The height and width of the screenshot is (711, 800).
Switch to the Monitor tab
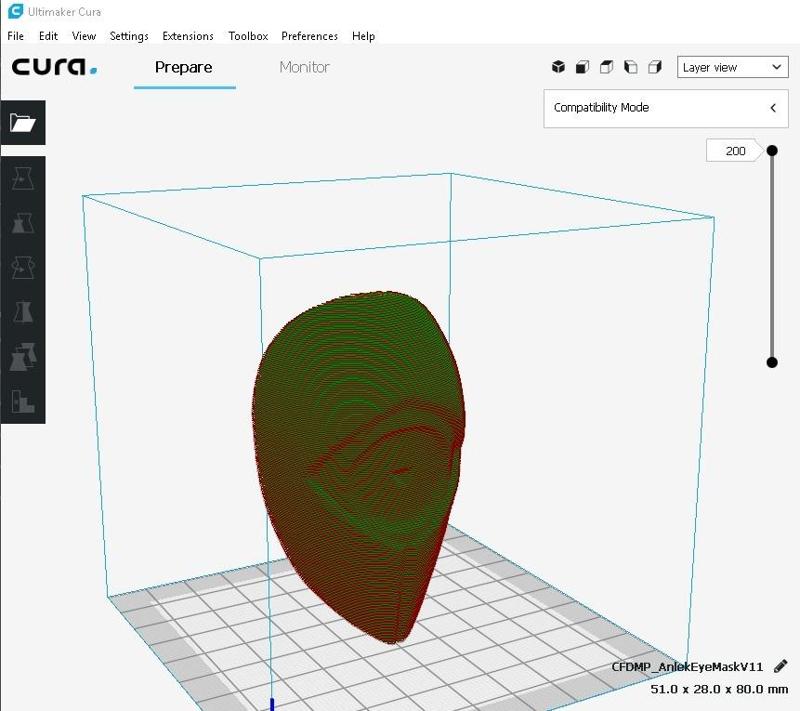pyautogui.click(x=305, y=67)
